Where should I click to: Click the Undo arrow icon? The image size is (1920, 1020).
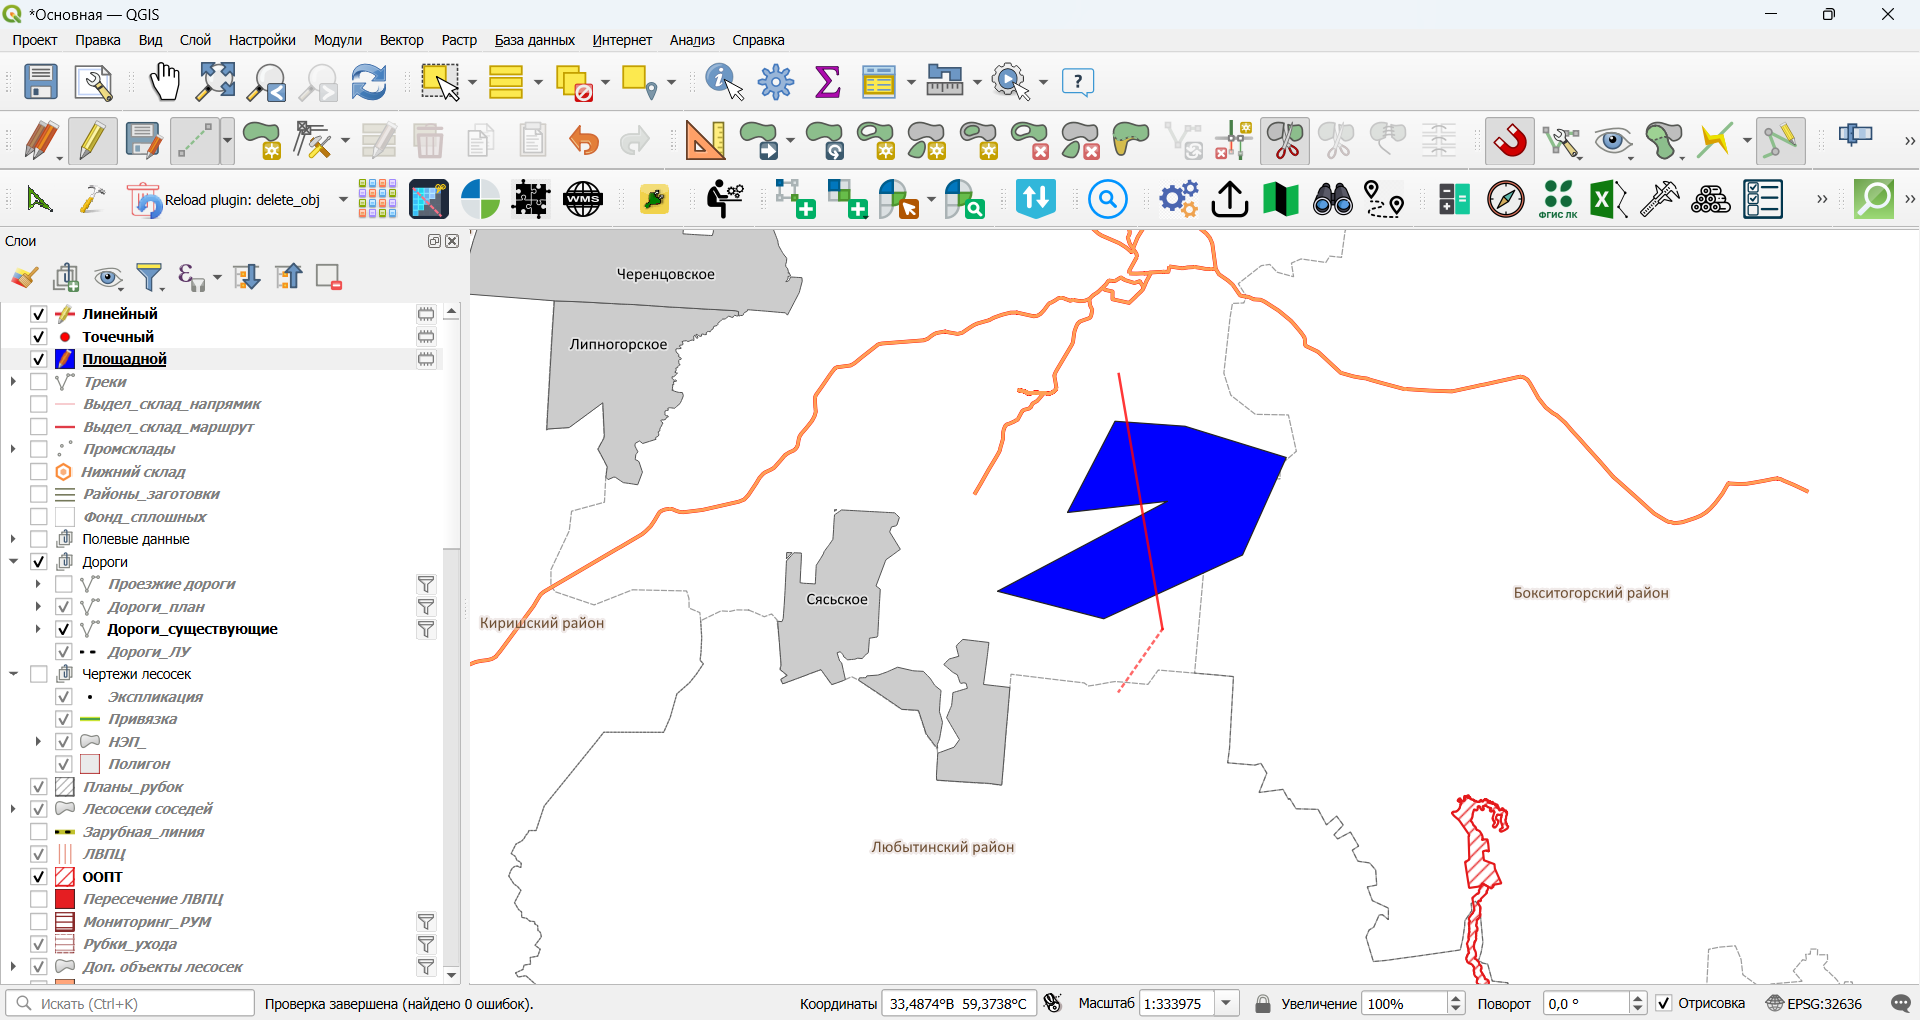tap(584, 141)
